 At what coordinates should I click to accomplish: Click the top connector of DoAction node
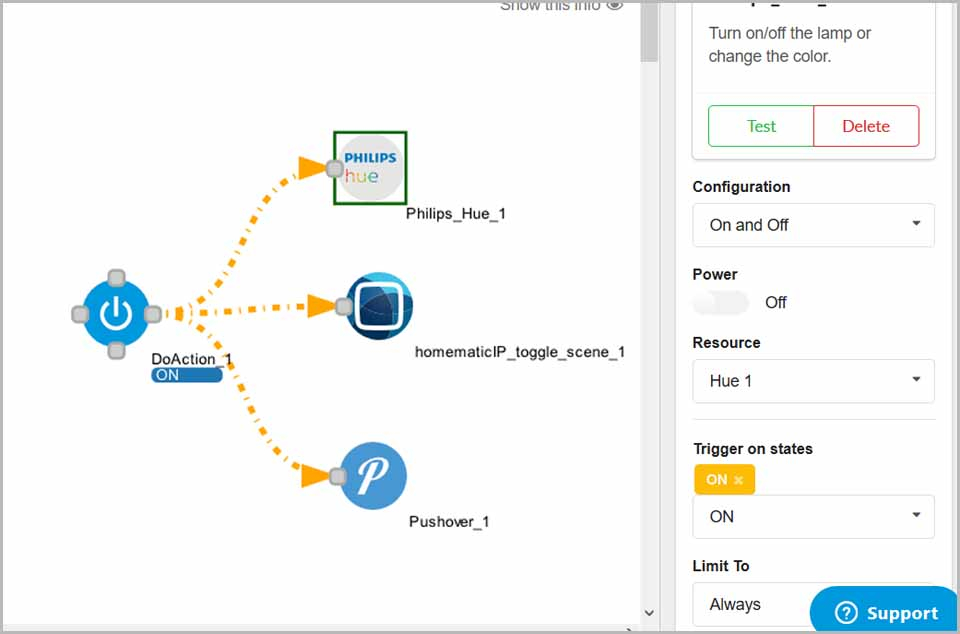click(116, 278)
